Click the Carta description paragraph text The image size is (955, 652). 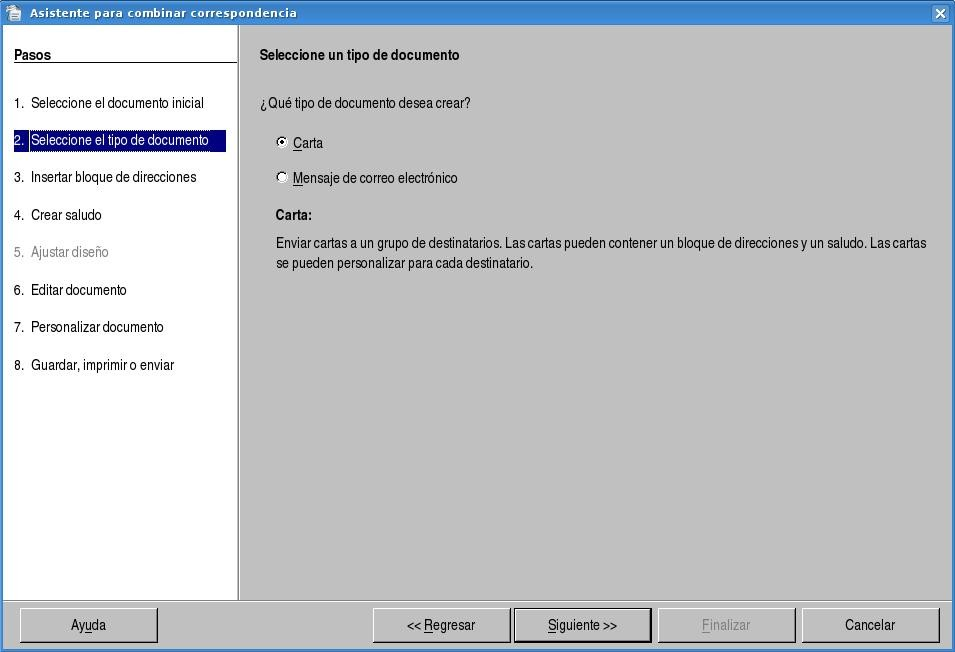pyautogui.click(x=600, y=253)
